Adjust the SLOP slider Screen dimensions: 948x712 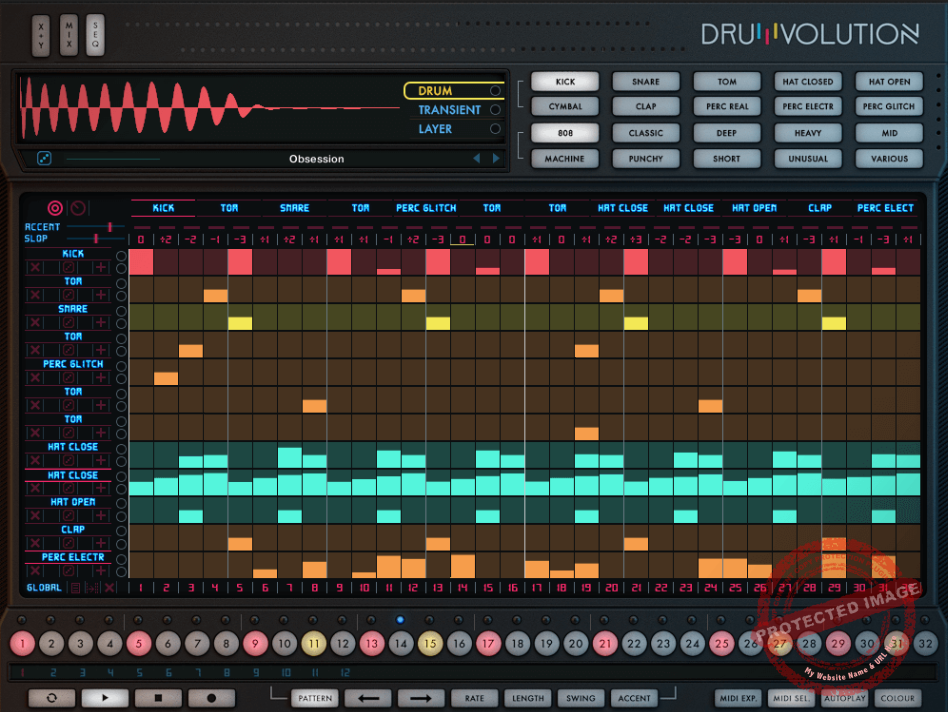pyautogui.click(x=95, y=239)
